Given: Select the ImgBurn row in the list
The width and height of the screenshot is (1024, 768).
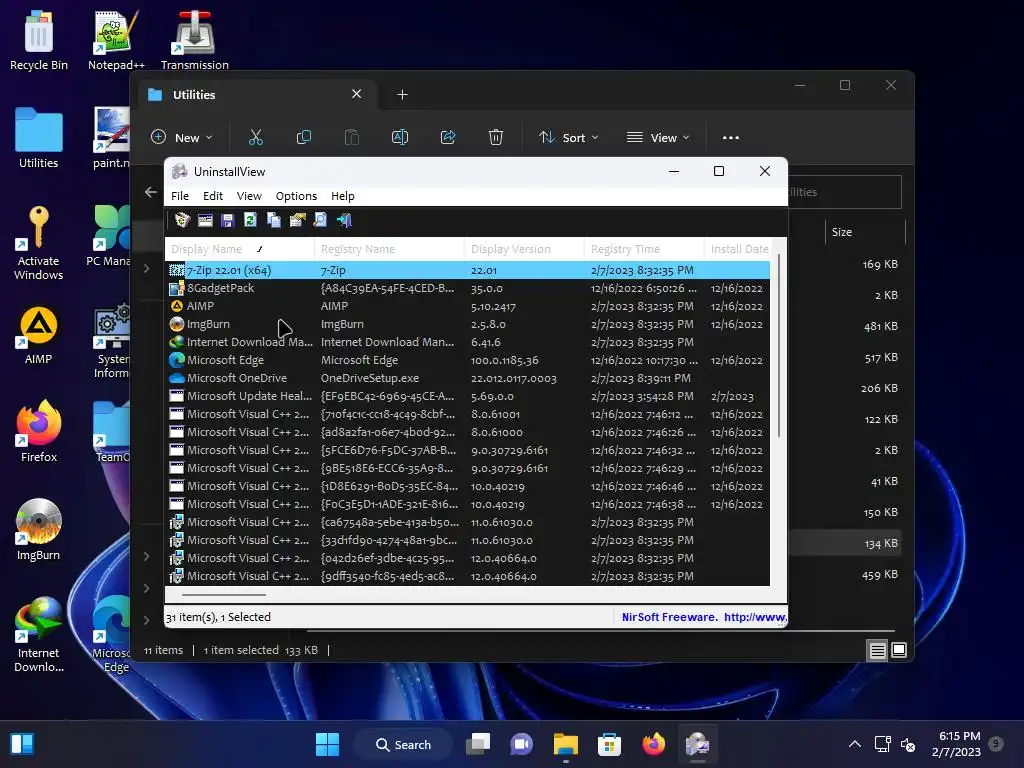Looking at the screenshot, I should click(x=468, y=324).
